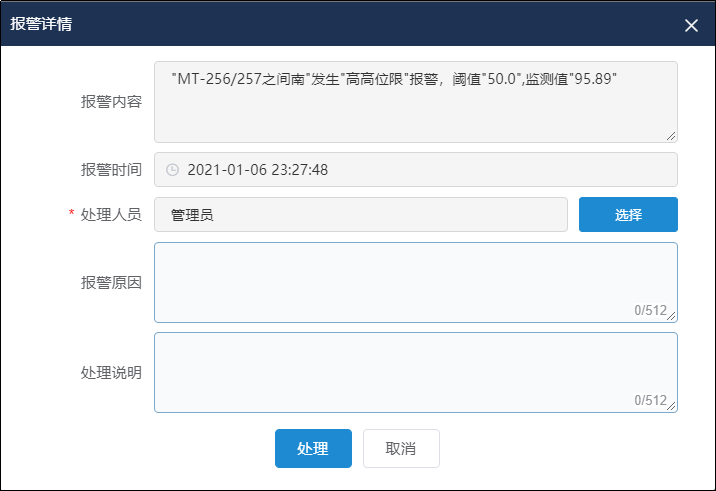Click the 0/512 counter in 处理说明
Viewport: 716px width, 491px height.
coord(650,401)
